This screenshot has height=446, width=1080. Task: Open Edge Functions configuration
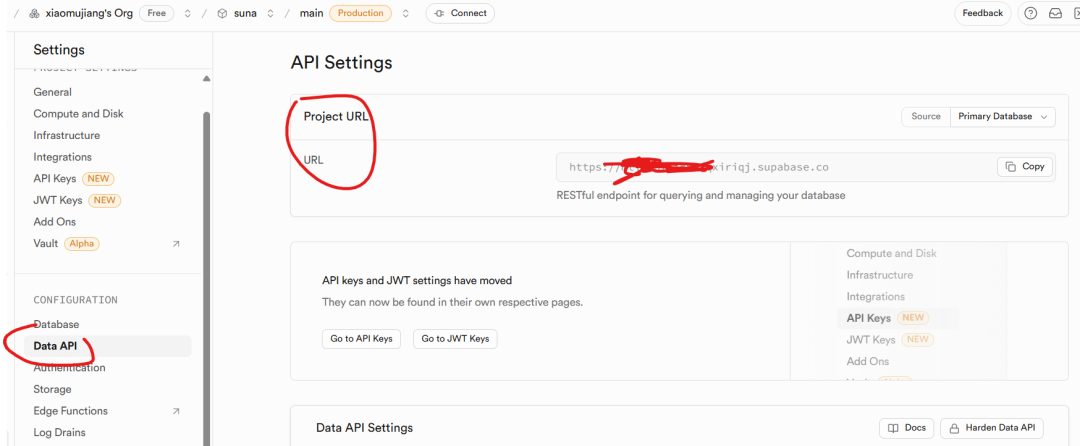point(70,411)
